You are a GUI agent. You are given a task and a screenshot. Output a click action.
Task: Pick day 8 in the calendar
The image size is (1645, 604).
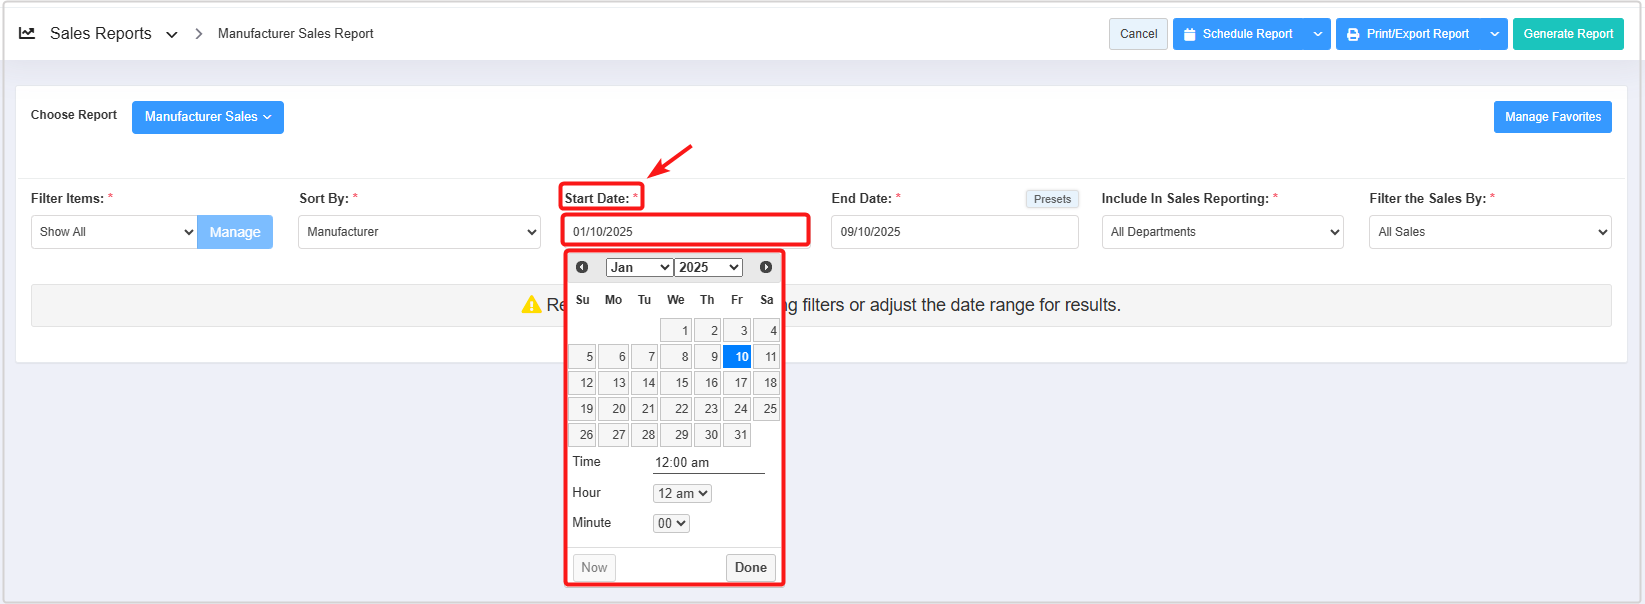[676, 356]
